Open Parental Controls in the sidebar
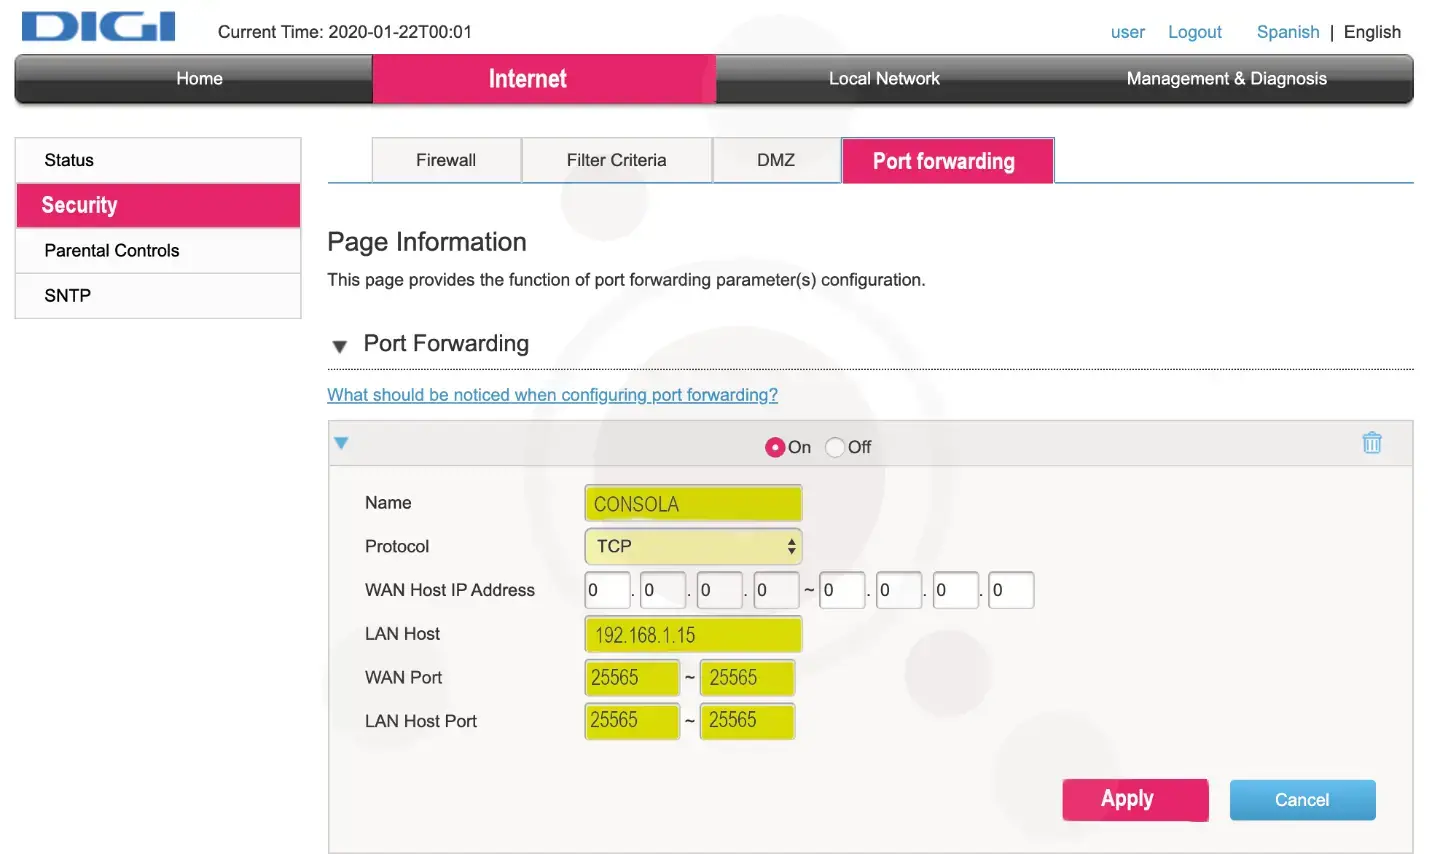Screen dimensions: 1440x854 click(158, 251)
